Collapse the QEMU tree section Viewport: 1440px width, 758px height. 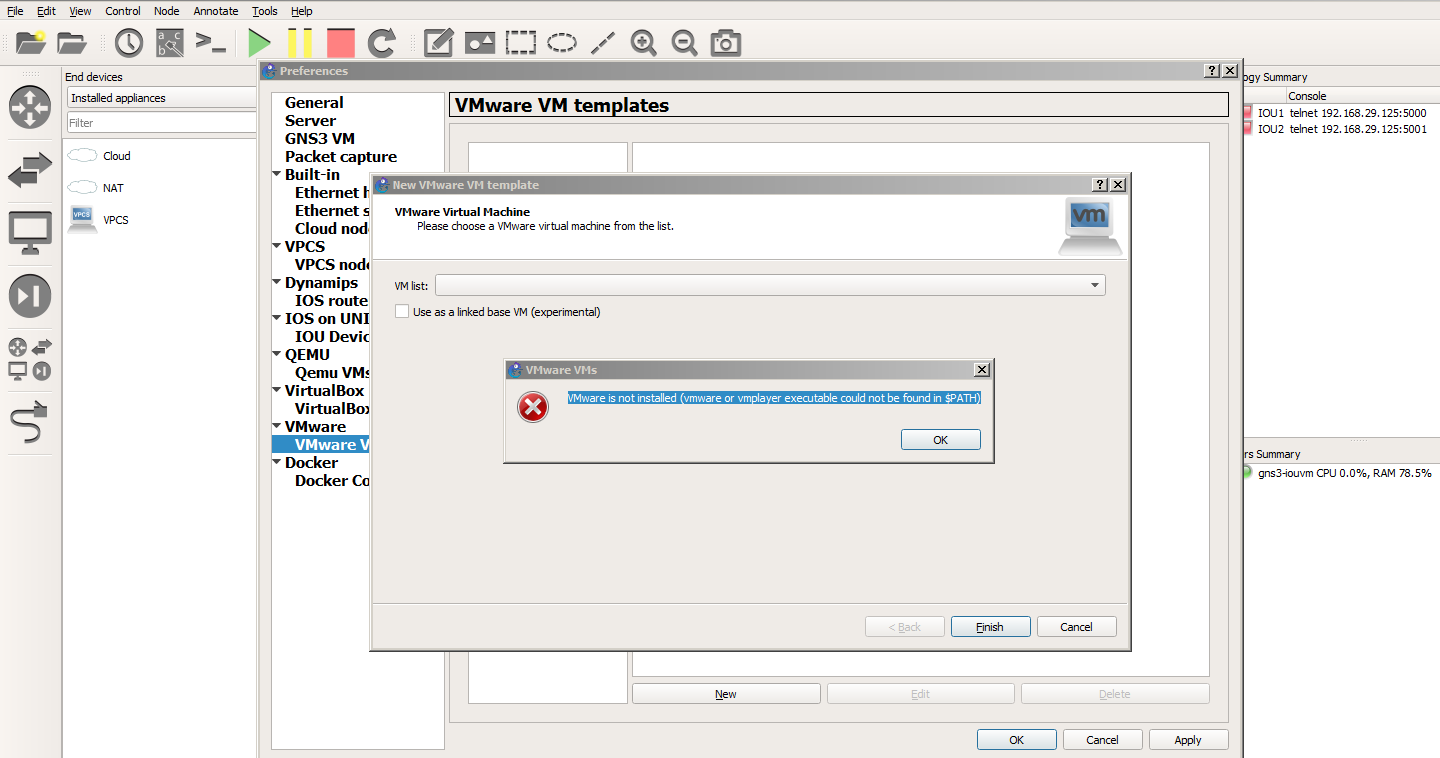pos(277,355)
